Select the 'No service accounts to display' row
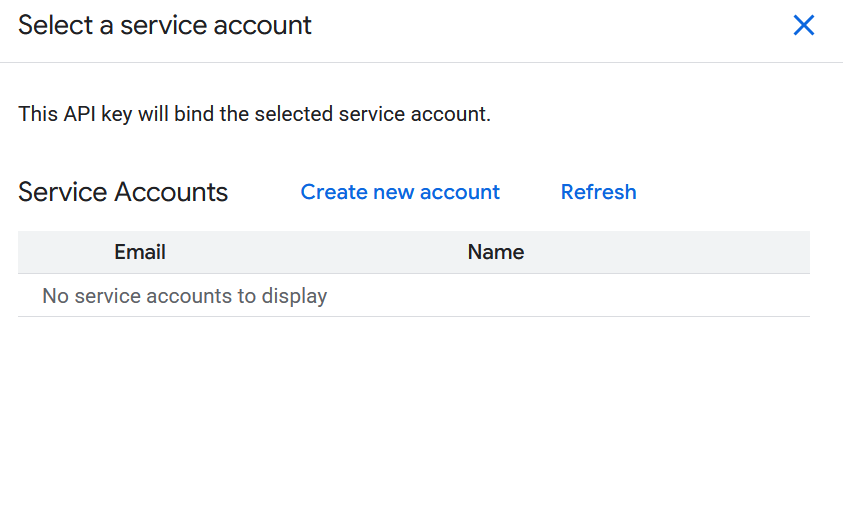This screenshot has height=506, width=843. pyautogui.click(x=413, y=296)
